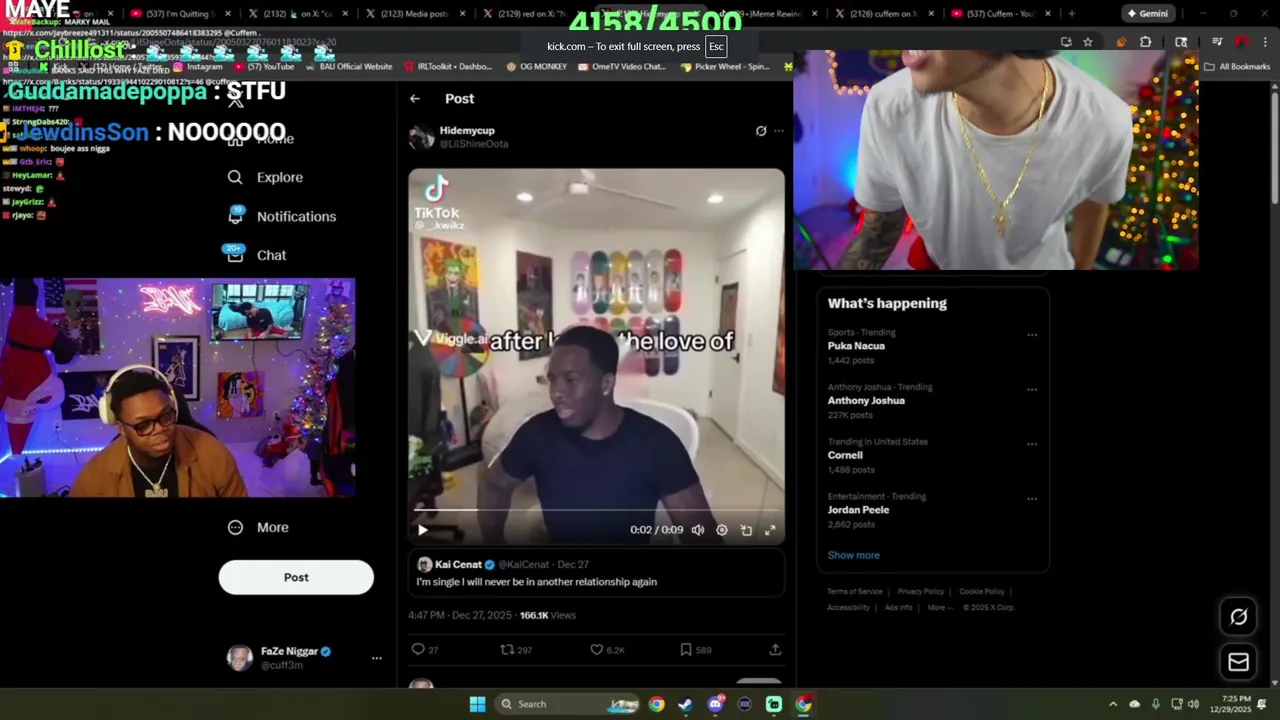Open the Jordan Peele trending topic
This screenshot has height=720, width=1280.
(x=858, y=510)
